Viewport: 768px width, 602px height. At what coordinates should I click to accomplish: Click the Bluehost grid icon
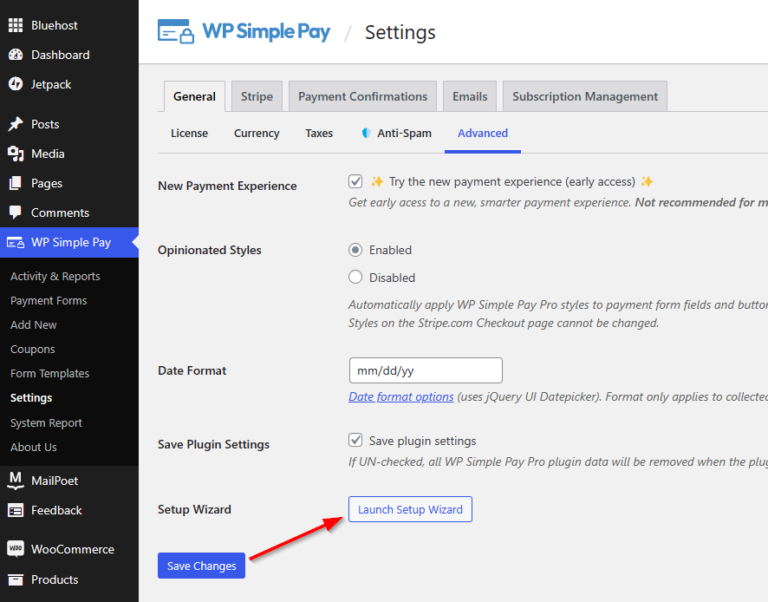click(15, 25)
